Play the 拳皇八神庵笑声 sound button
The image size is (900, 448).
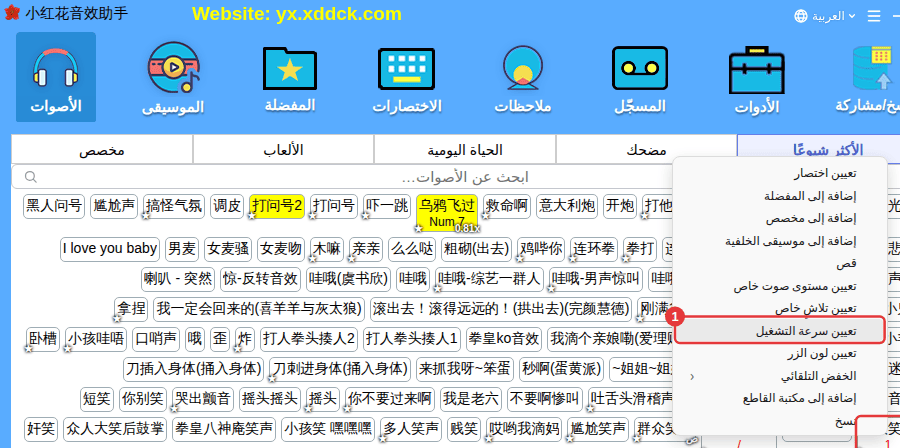[x=222, y=429]
